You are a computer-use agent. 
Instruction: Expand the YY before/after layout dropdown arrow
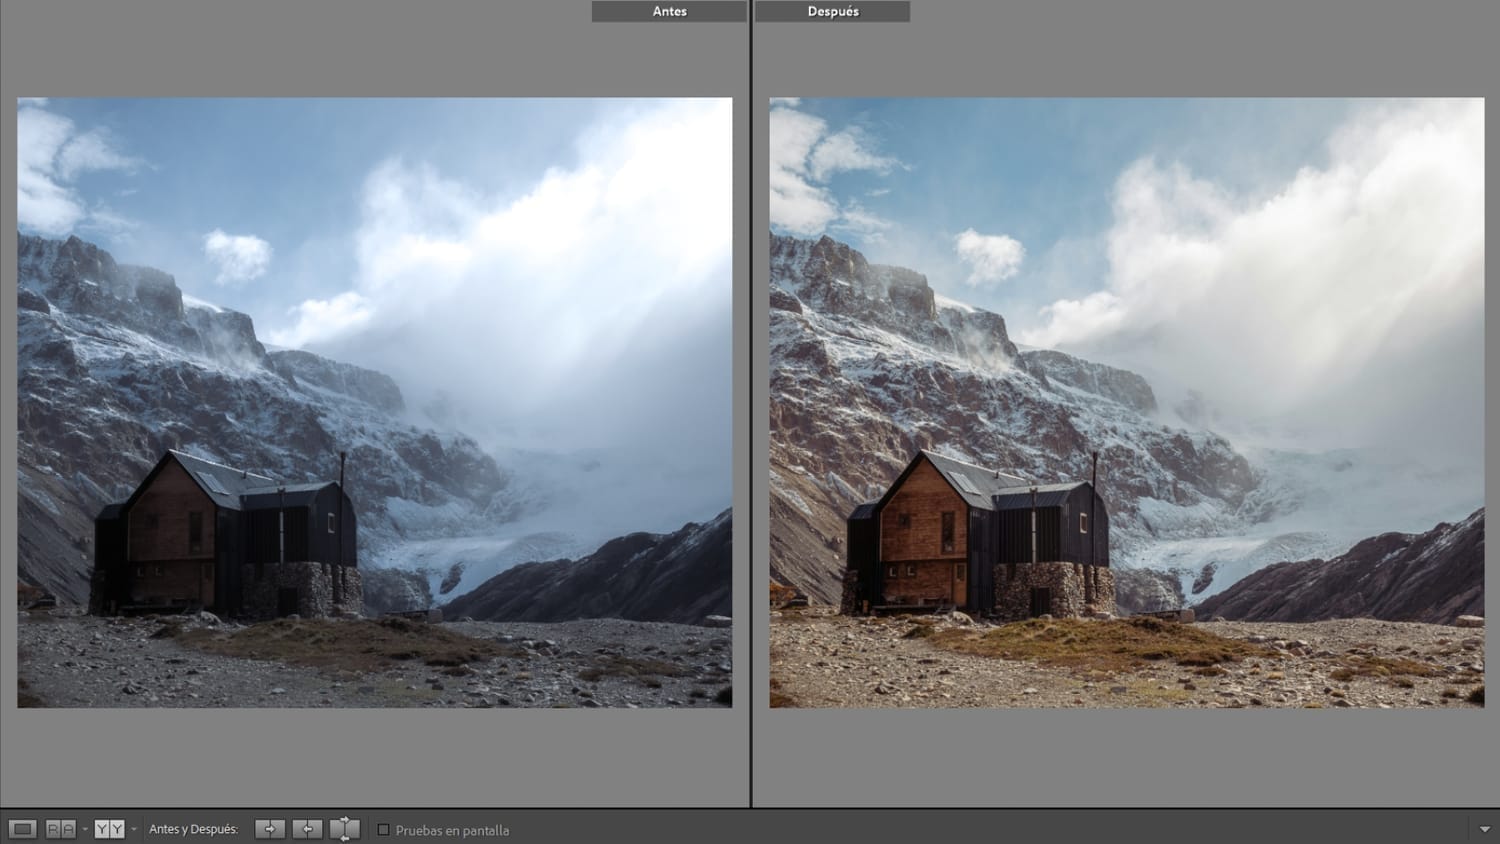click(x=134, y=829)
